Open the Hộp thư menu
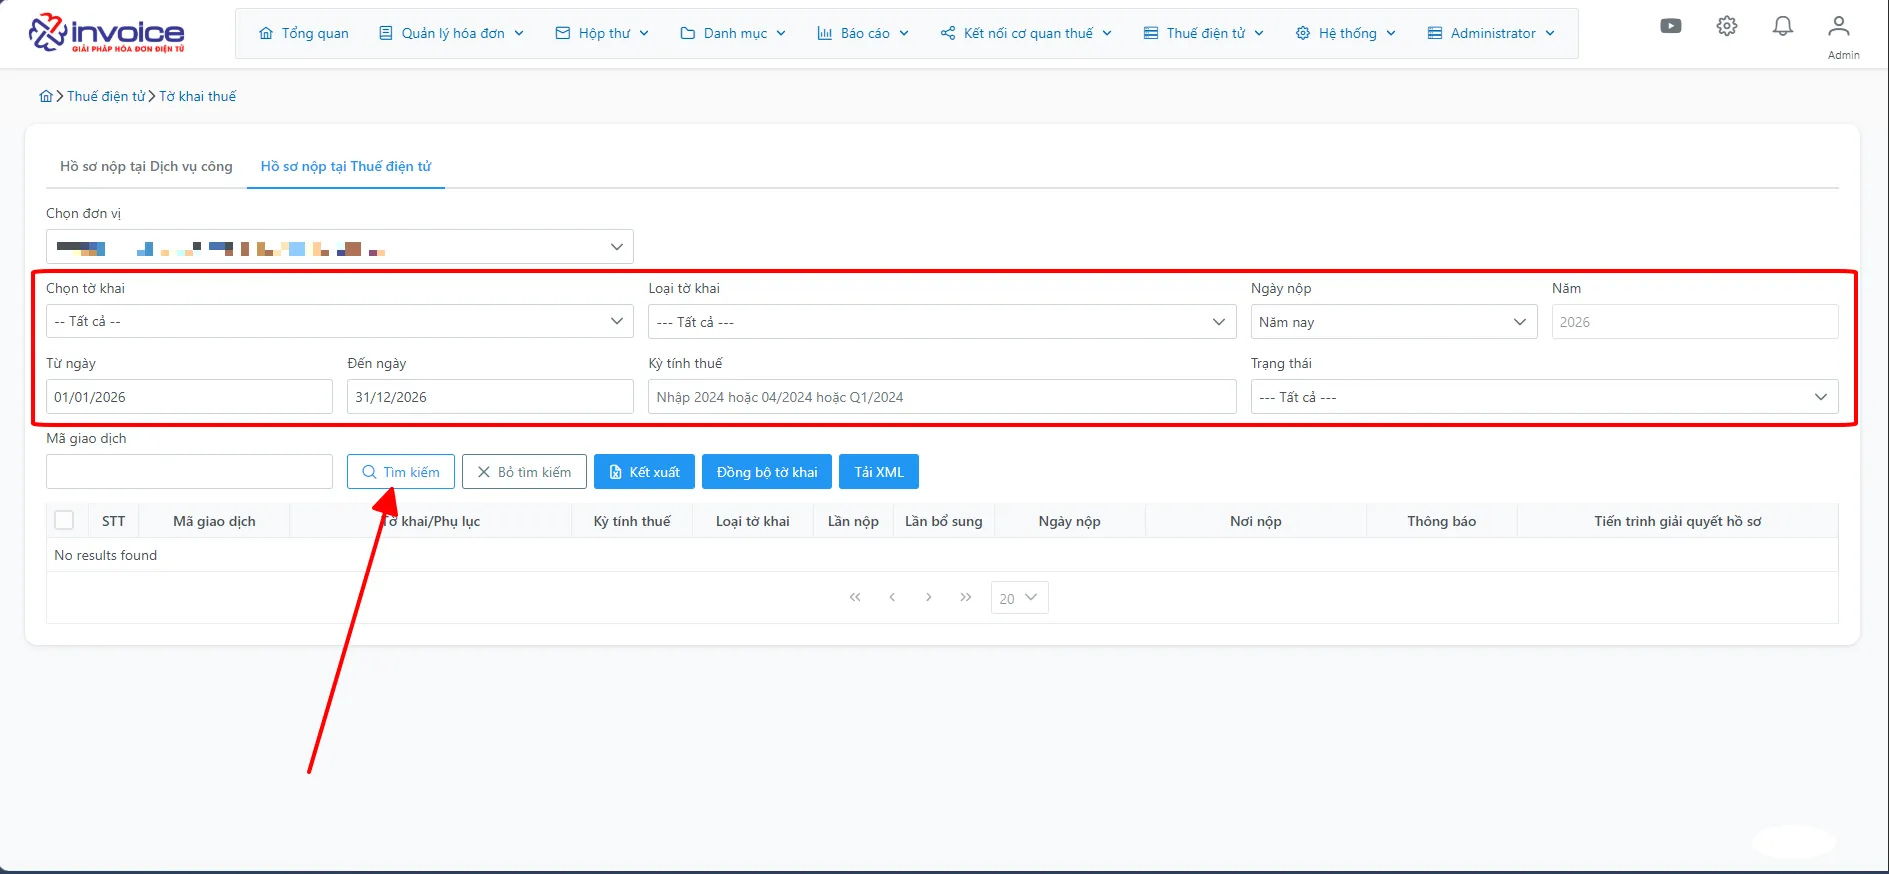 602,33
